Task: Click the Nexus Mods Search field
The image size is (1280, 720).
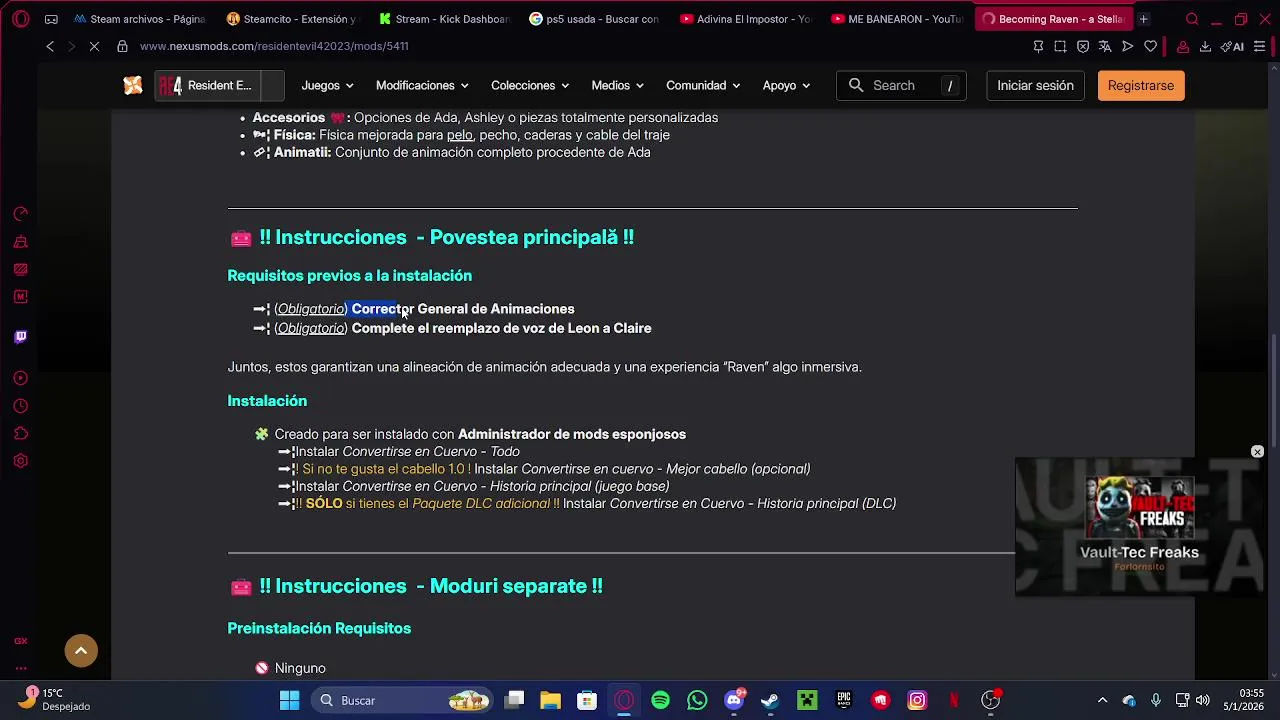Action: tap(901, 86)
